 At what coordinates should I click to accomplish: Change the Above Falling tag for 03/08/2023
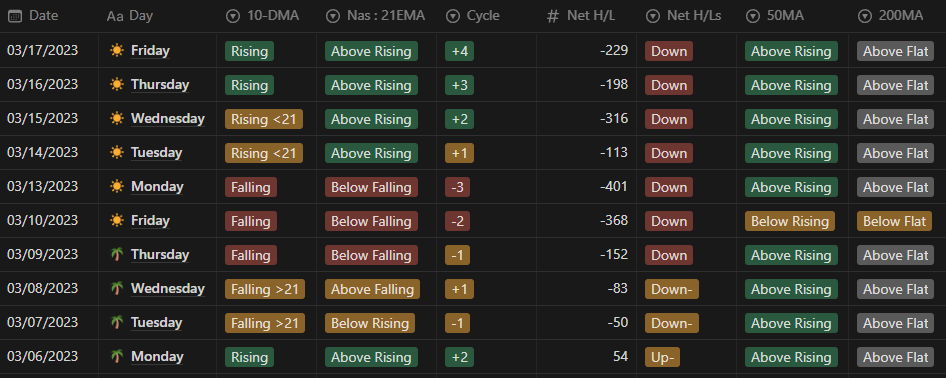click(x=372, y=289)
